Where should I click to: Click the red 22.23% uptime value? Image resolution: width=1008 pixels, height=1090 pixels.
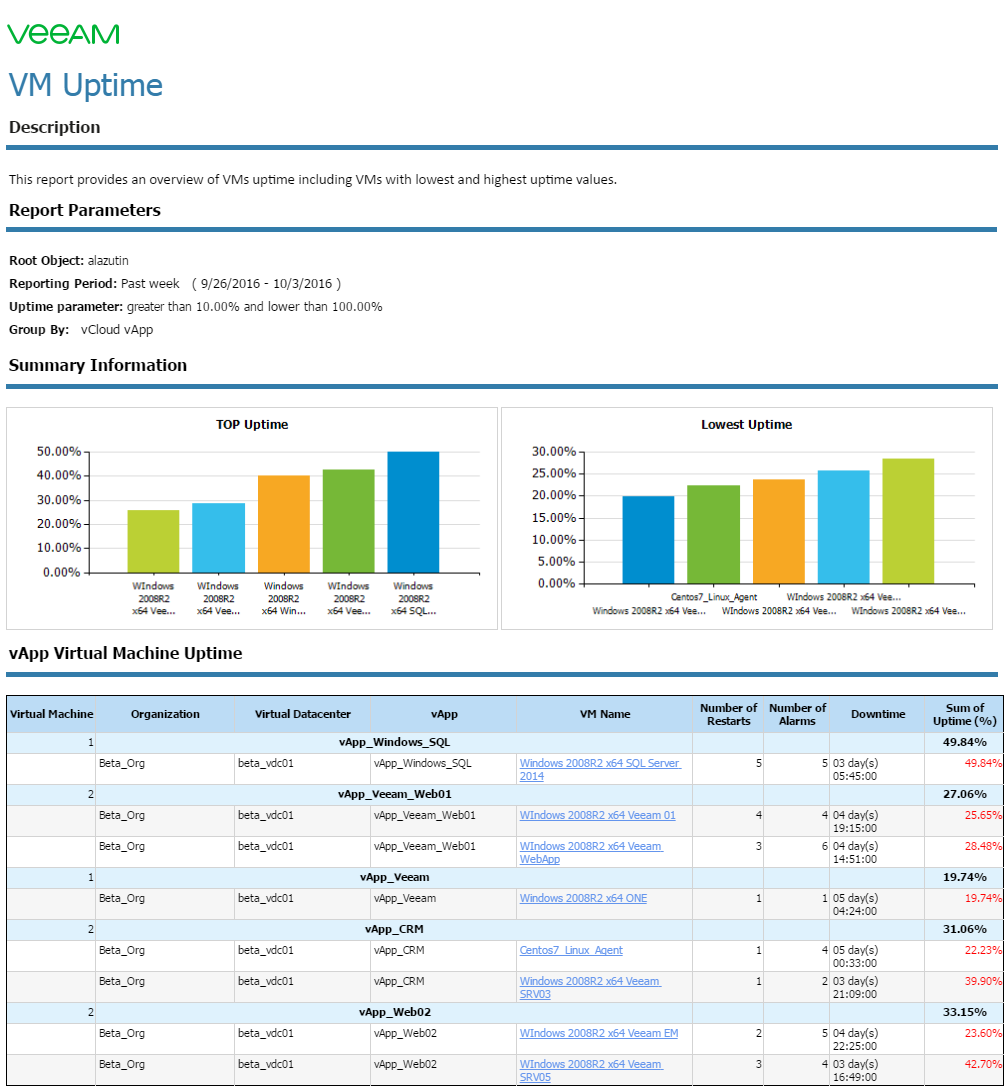(983, 950)
